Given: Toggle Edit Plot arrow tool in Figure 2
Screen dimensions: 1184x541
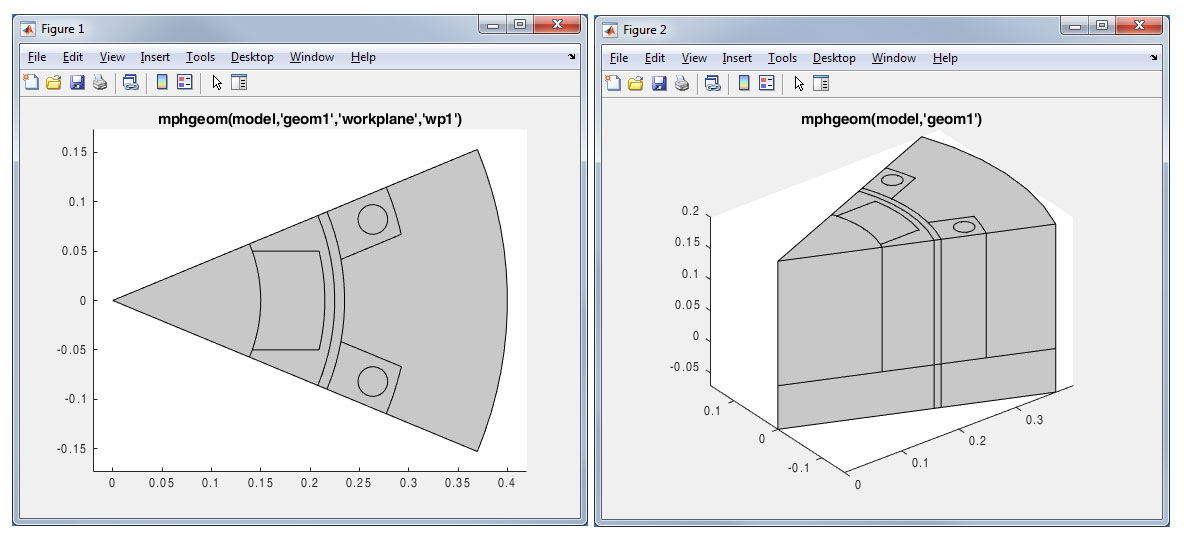Looking at the screenshot, I should pyautogui.click(x=798, y=83).
